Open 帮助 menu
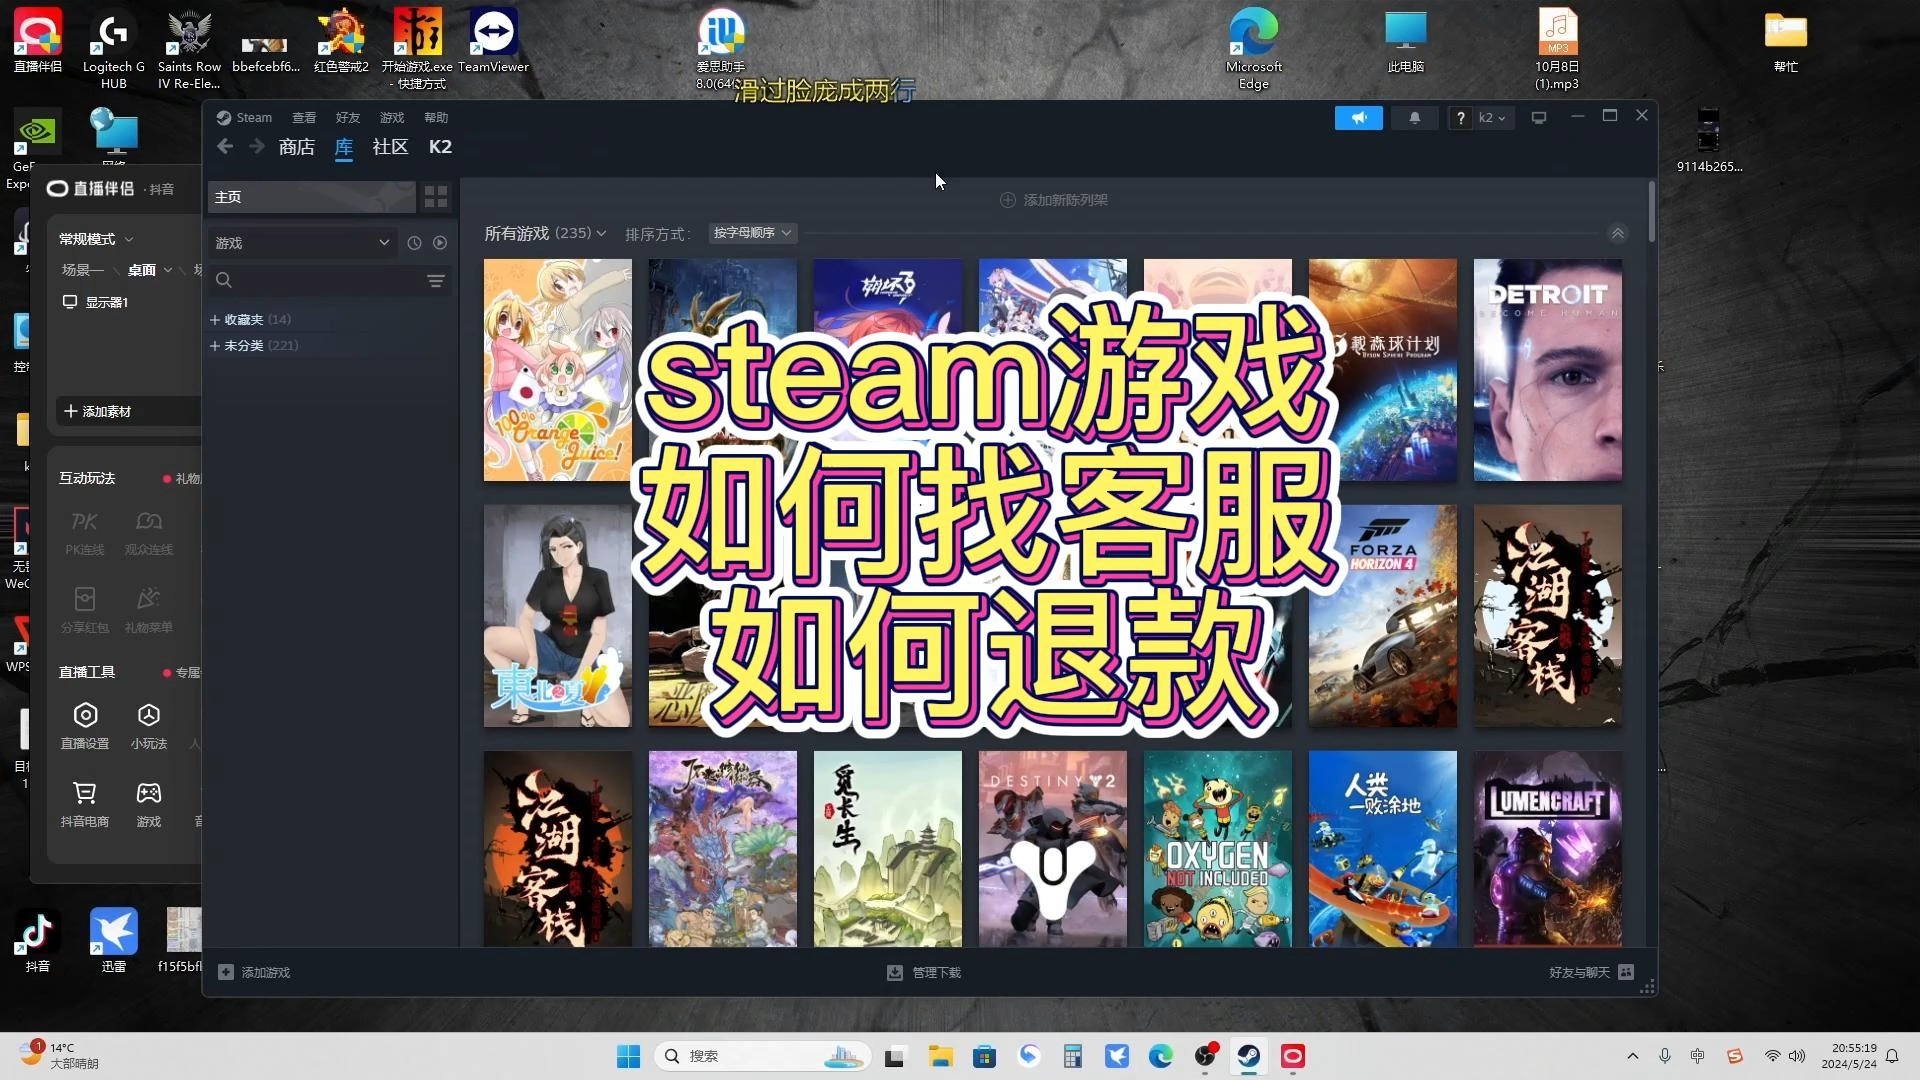1920x1080 pixels. 436,118
